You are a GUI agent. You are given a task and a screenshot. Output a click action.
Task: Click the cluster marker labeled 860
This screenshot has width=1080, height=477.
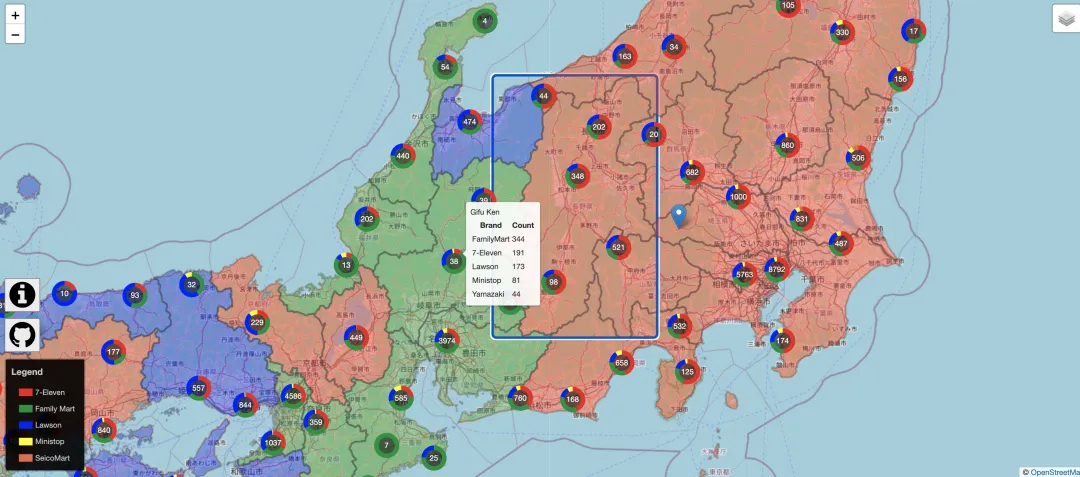coord(787,145)
